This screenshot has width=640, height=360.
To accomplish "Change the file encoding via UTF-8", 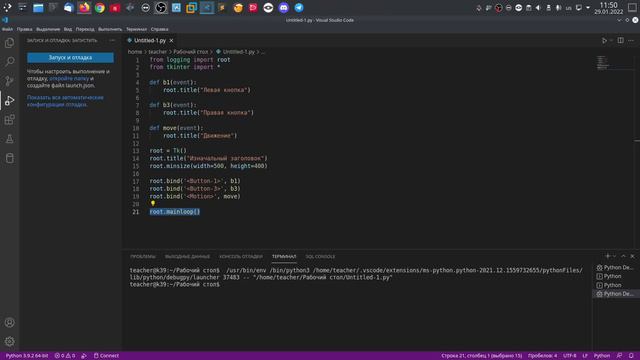I will tap(569, 356).
